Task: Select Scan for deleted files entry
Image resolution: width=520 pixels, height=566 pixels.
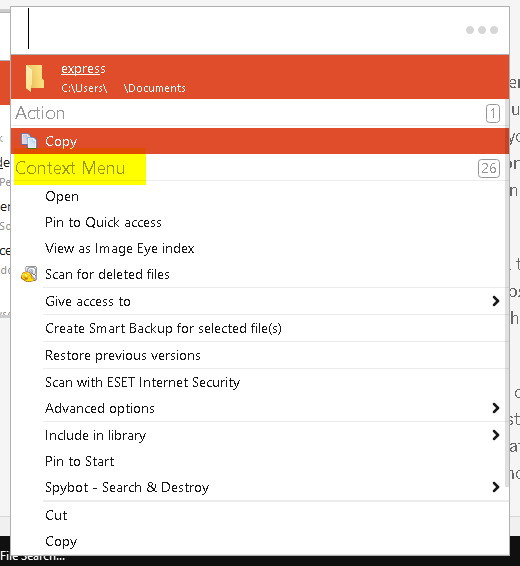Action: [107, 274]
